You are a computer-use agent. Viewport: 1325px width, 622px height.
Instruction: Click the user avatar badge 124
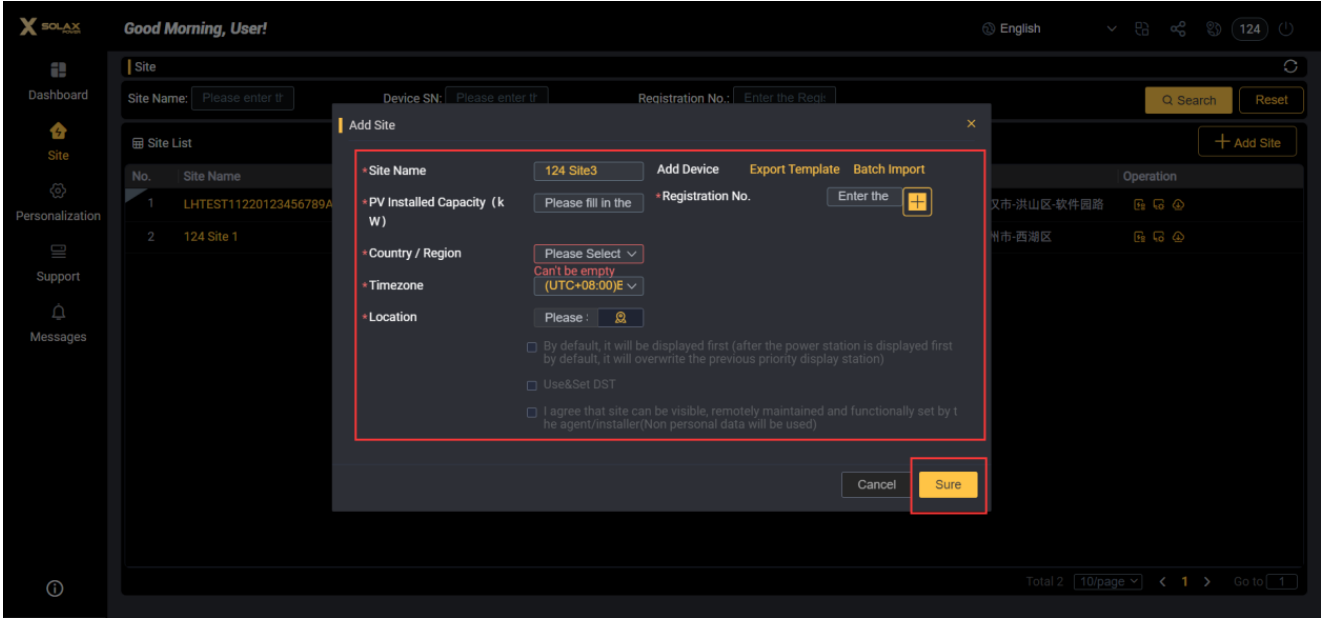click(1250, 29)
